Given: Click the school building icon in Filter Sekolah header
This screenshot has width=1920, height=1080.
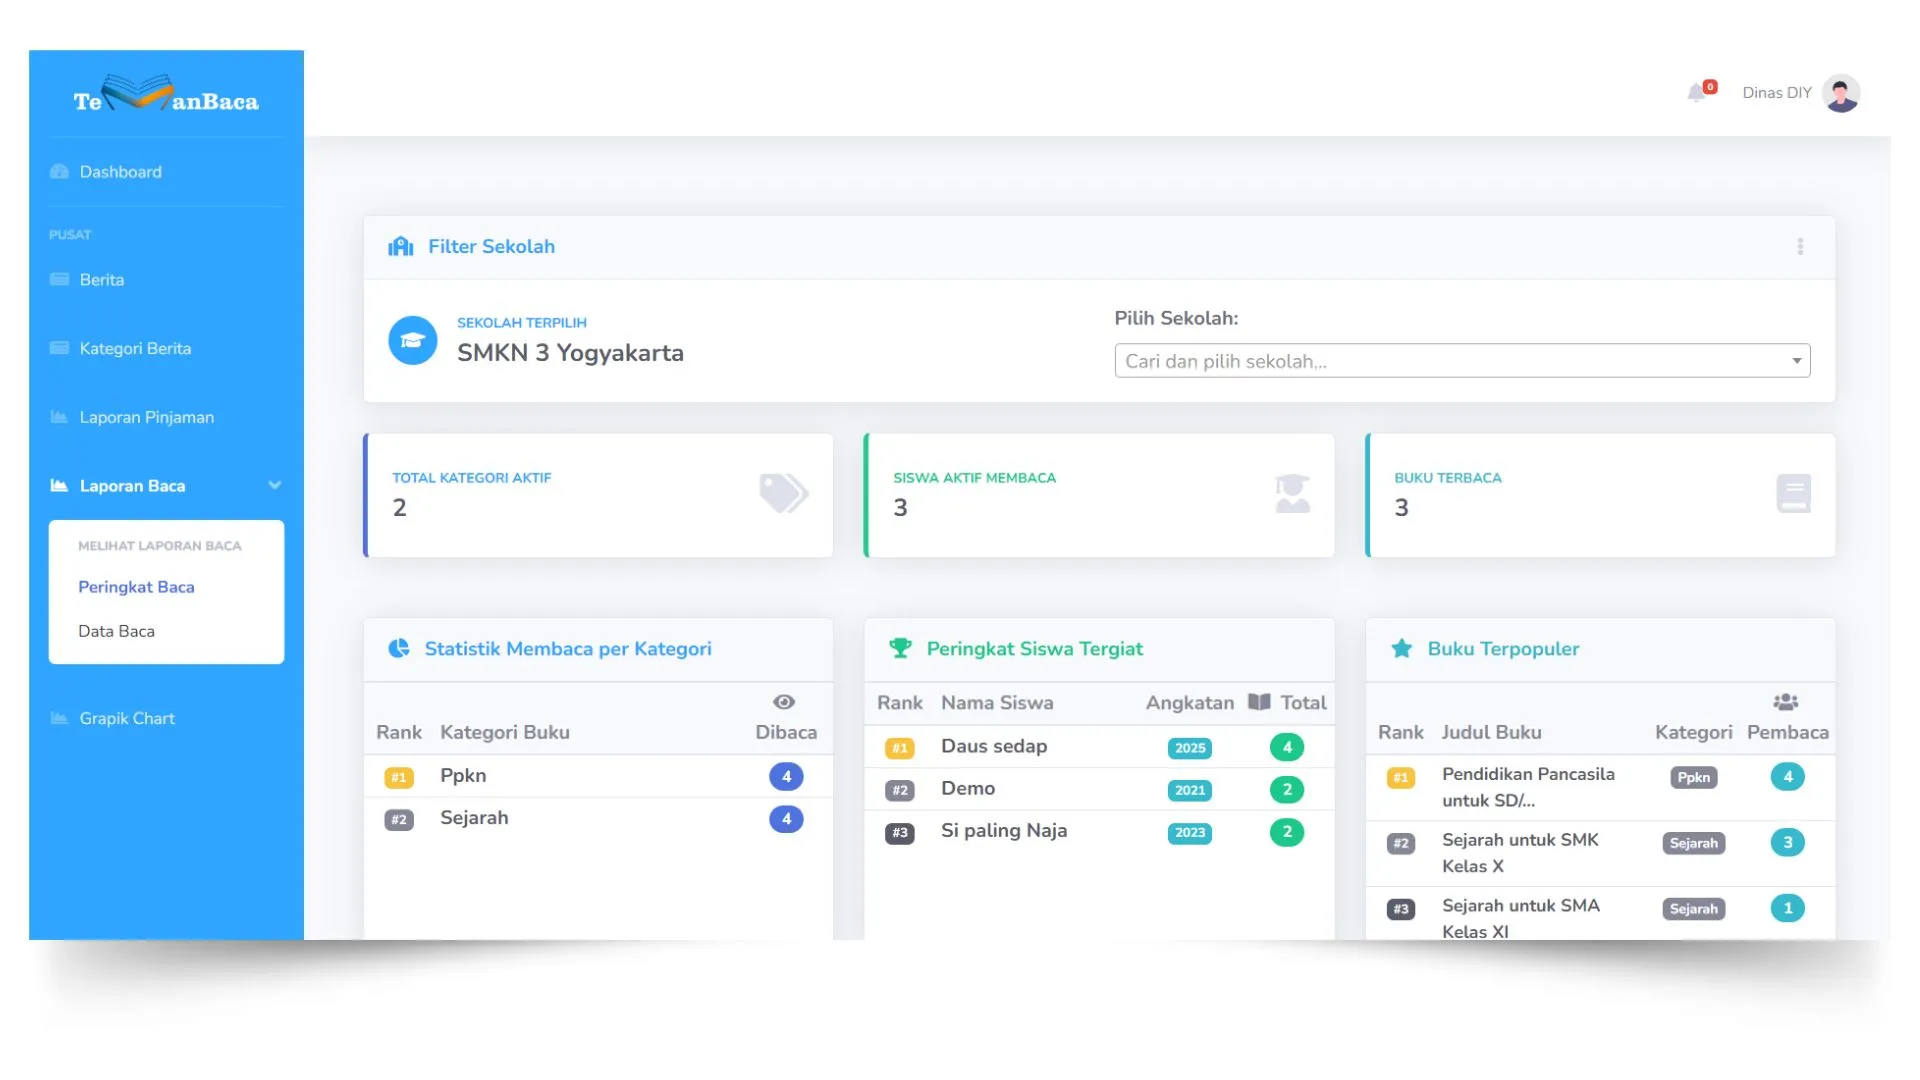Looking at the screenshot, I should tap(399, 246).
